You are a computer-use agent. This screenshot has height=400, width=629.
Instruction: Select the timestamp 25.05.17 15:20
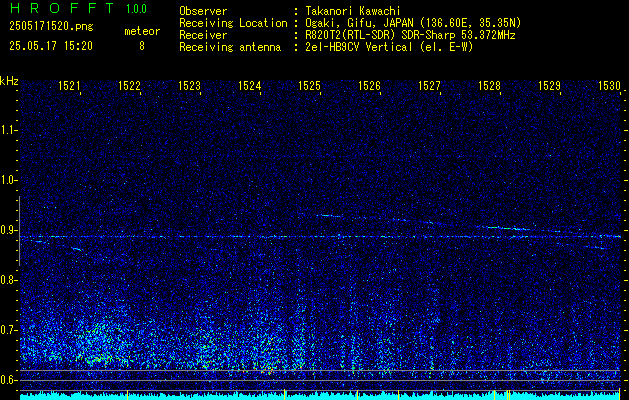pyautogui.click(x=51, y=46)
